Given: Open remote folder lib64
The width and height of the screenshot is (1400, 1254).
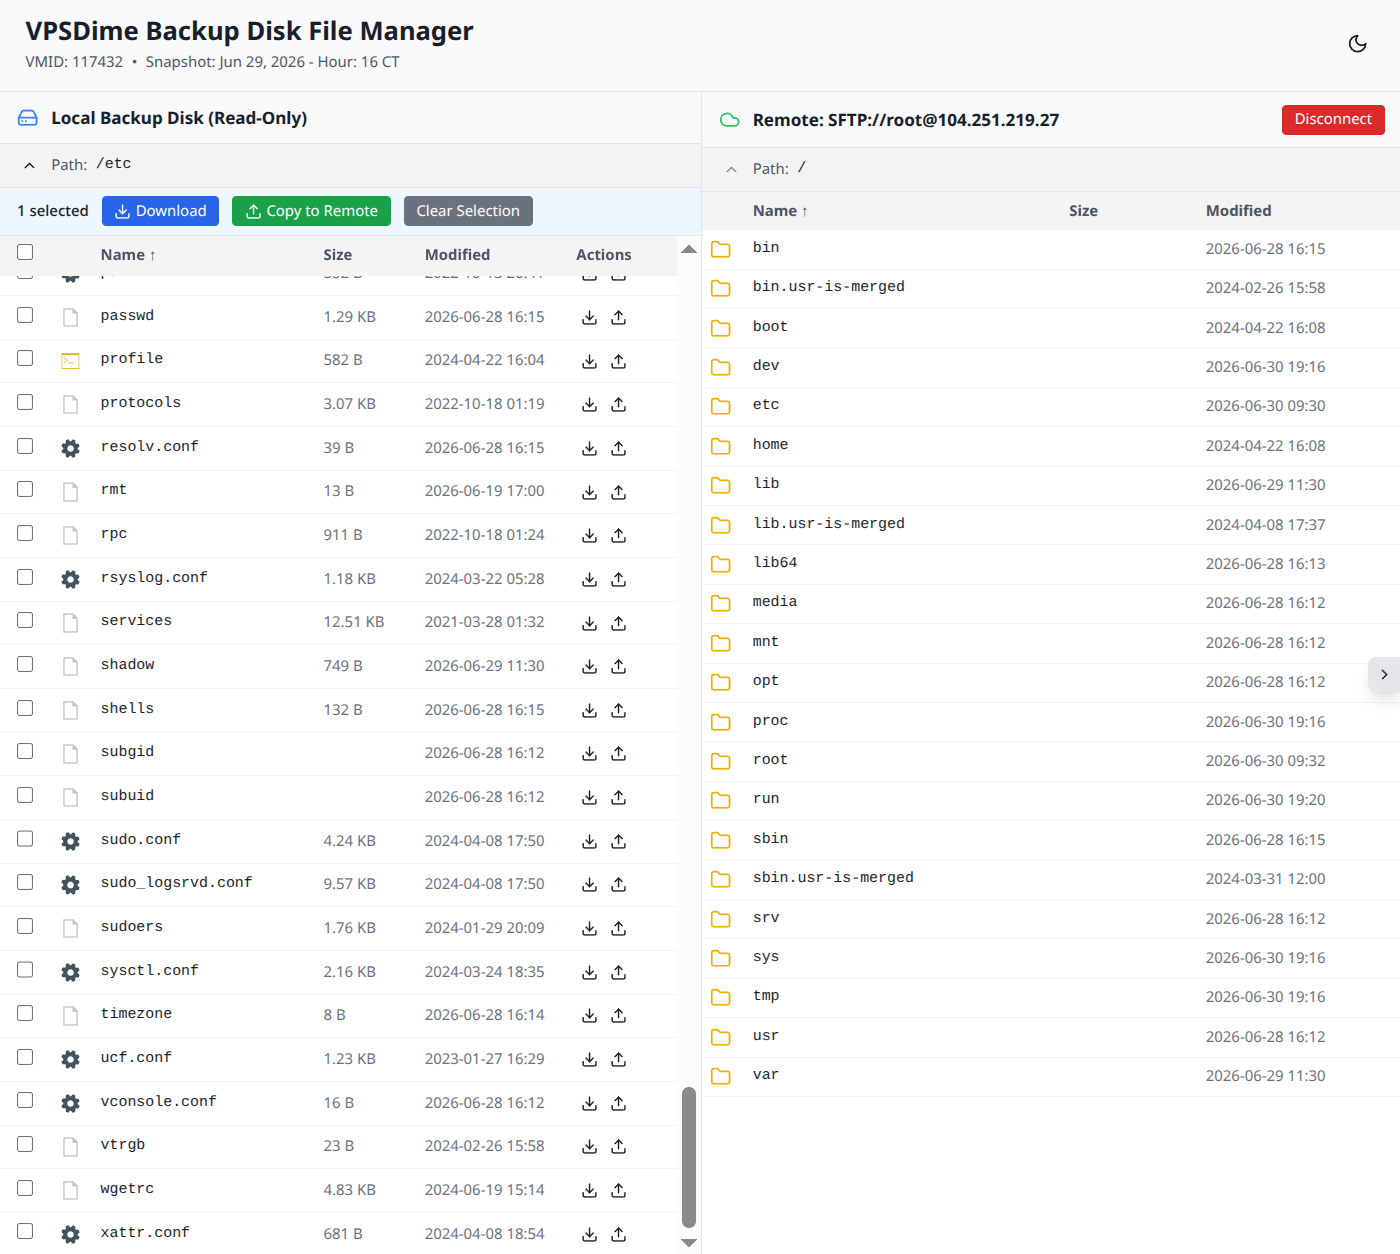Looking at the screenshot, I should (775, 563).
